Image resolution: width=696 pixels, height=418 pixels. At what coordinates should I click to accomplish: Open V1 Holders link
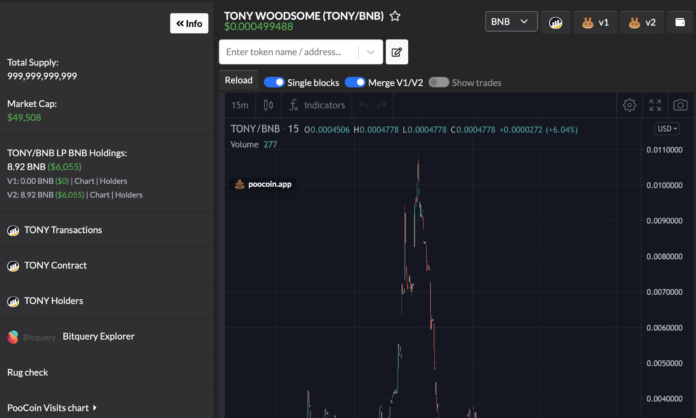coord(113,181)
